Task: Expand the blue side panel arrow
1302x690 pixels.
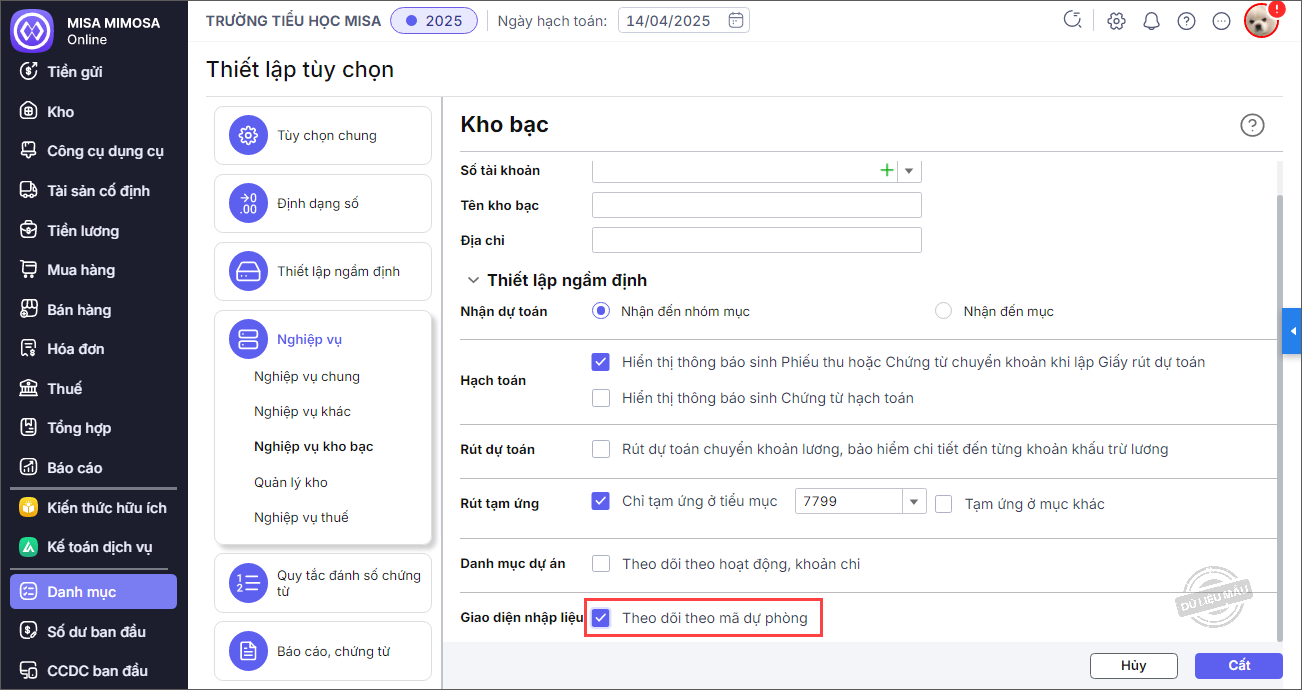Action: point(1292,331)
